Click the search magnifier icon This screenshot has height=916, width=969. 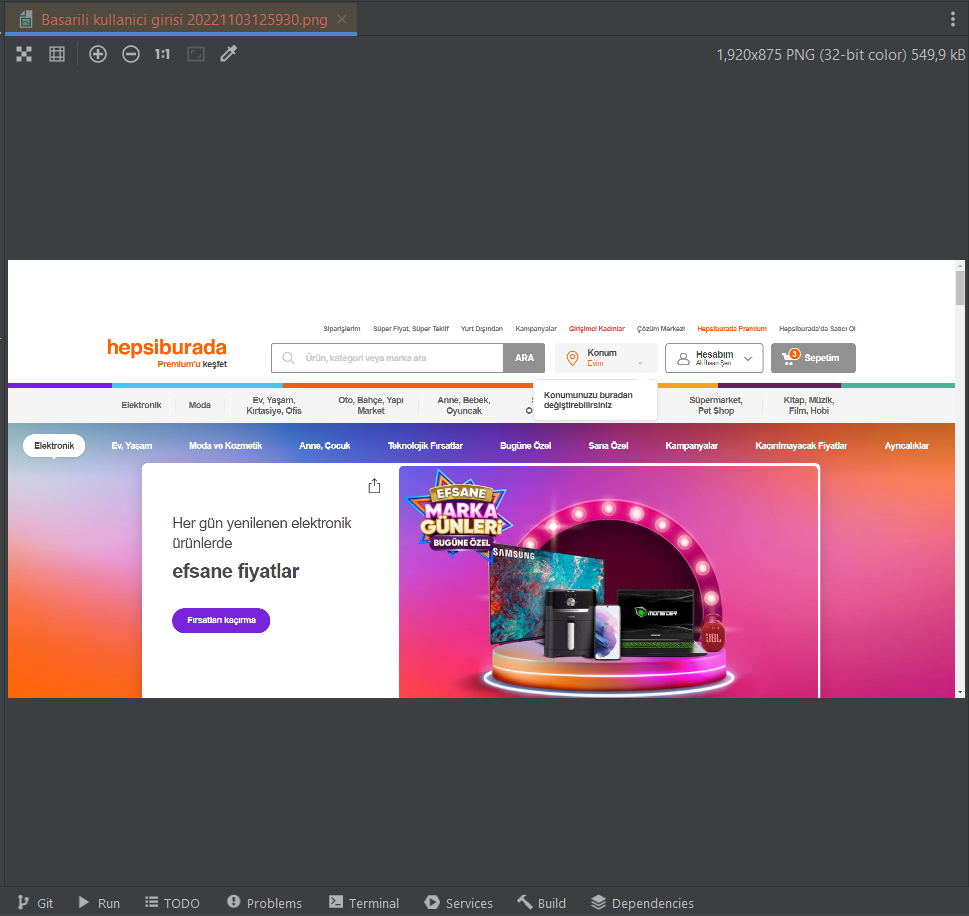tap(288, 358)
